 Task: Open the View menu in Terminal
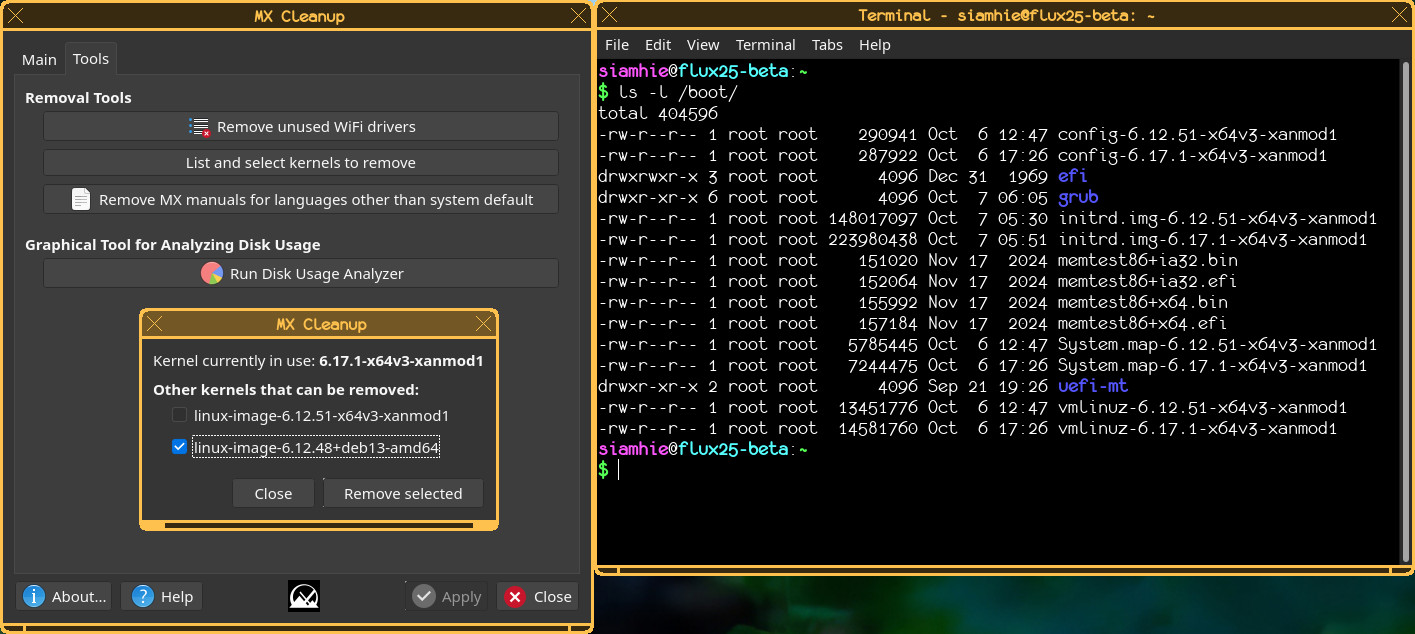point(703,44)
